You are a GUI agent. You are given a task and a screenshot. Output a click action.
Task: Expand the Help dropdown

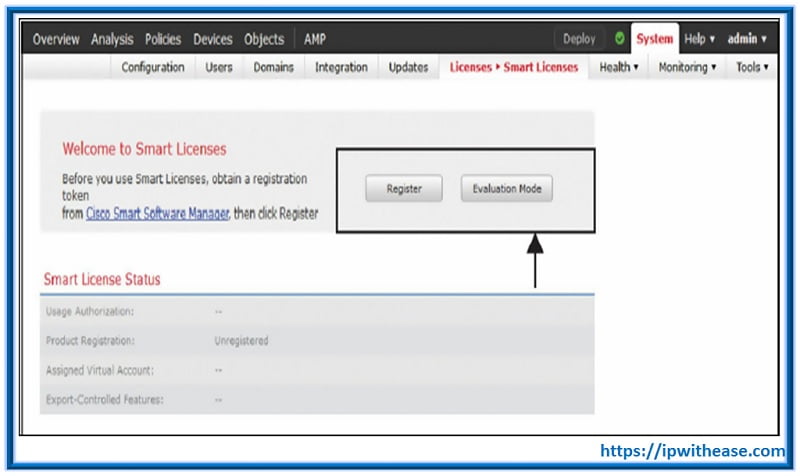click(x=699, y=39)
